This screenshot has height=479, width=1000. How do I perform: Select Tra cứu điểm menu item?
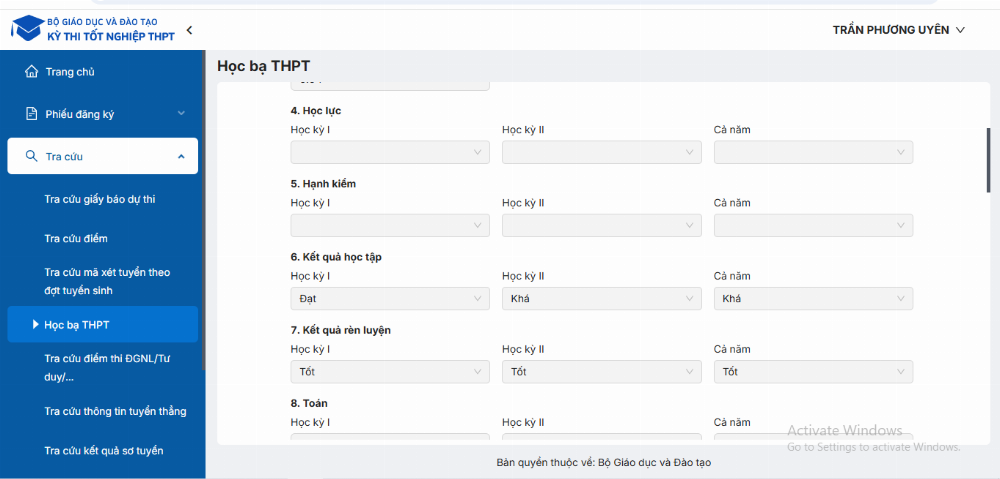(76, 239)
